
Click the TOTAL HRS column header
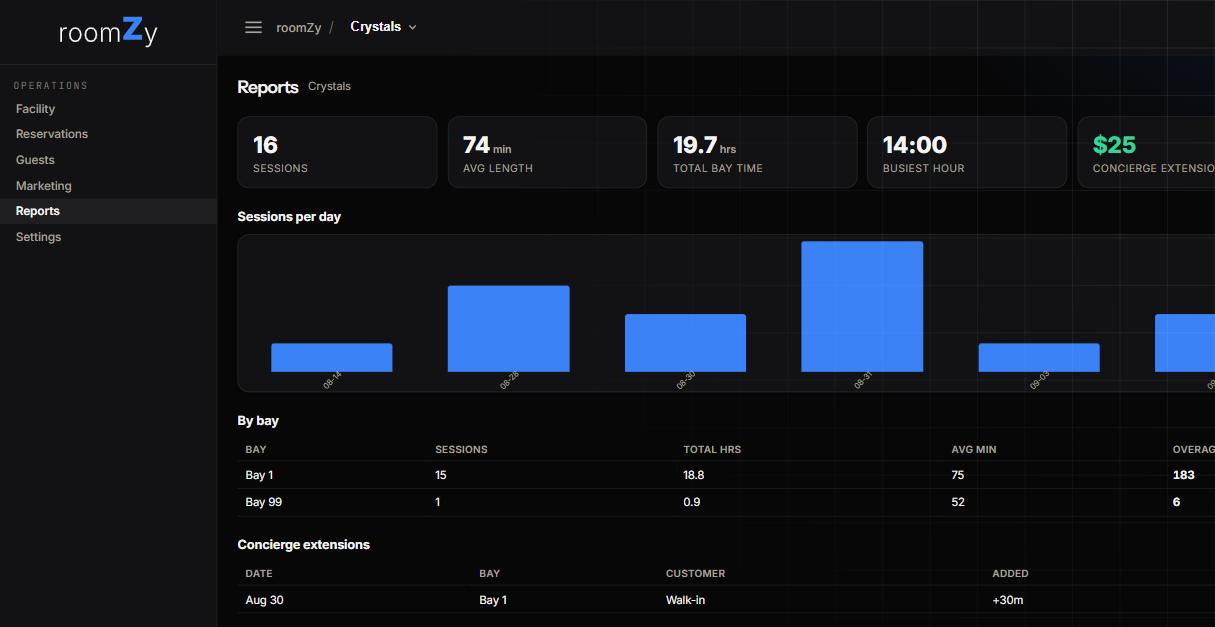tap(712, 450)
